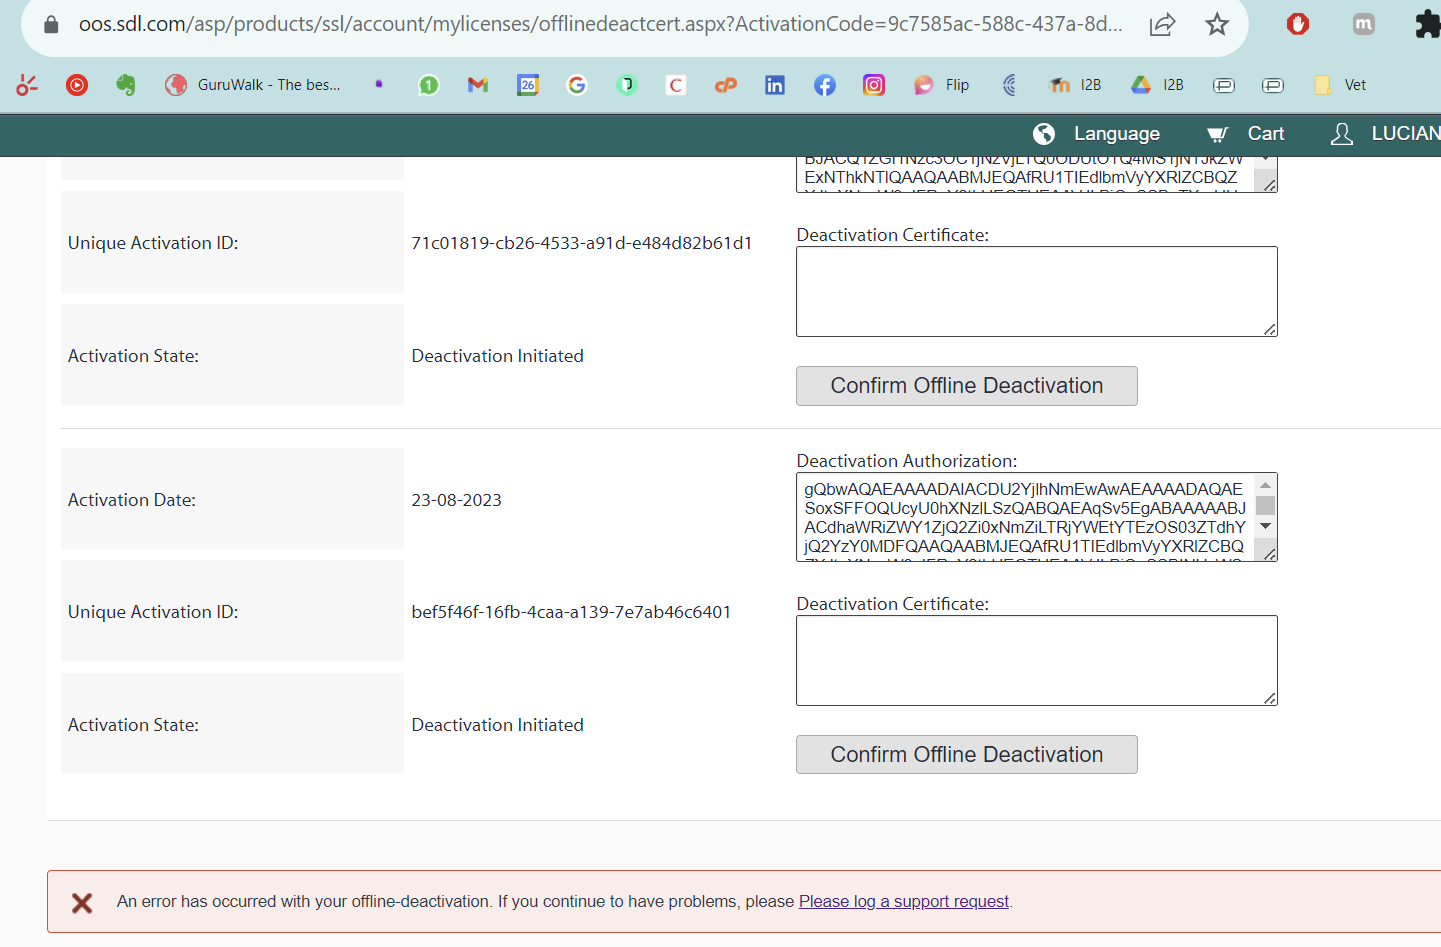Open the Facebook bookmark
The height and width of the screenshot is (947, 1441).
[x=825, y=85]
